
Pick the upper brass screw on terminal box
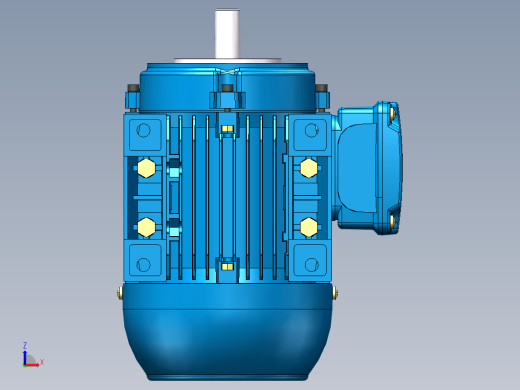tap(393, 113)
